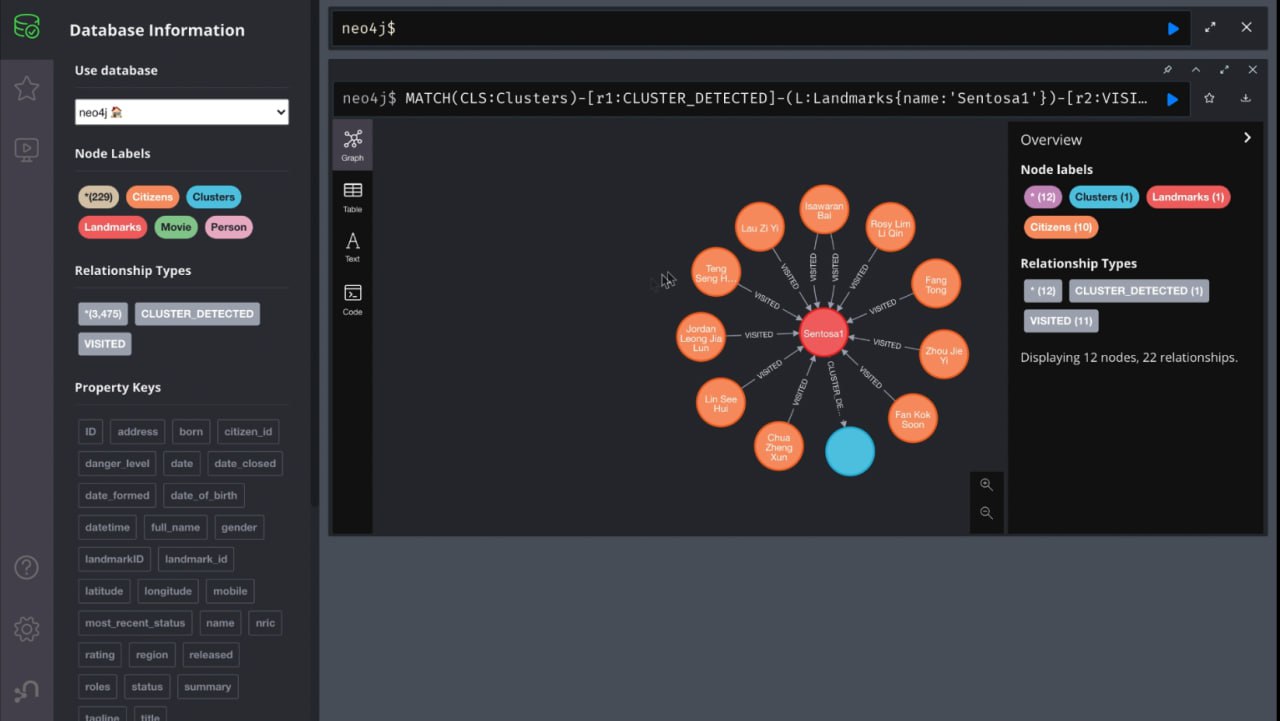Open the About Neo4j icon

27,691
